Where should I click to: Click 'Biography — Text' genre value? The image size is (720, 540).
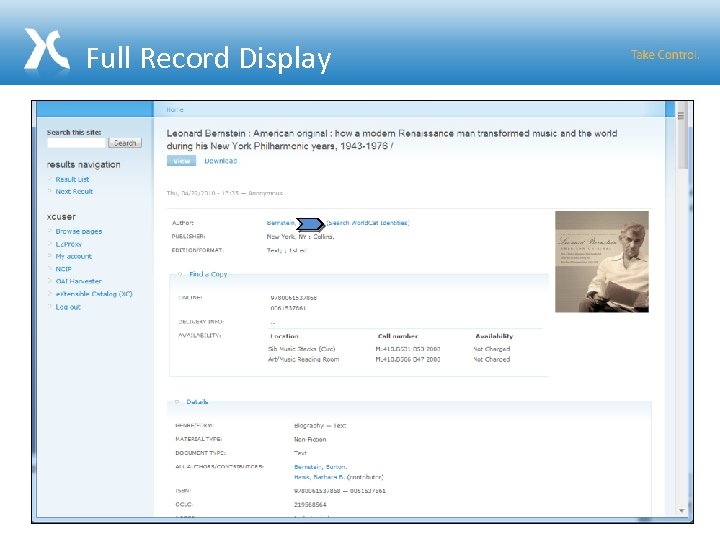320,426
